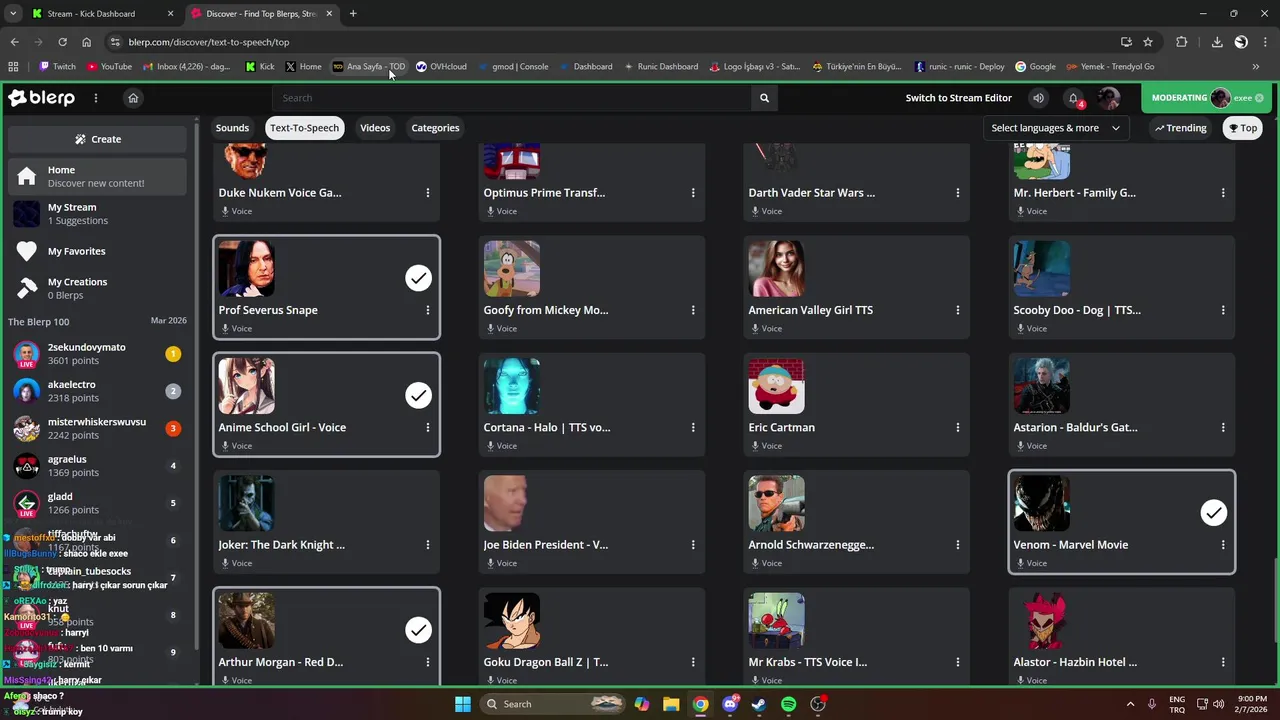Open misterwhiskerswuvsu leaderboard entry

[97, 428]
